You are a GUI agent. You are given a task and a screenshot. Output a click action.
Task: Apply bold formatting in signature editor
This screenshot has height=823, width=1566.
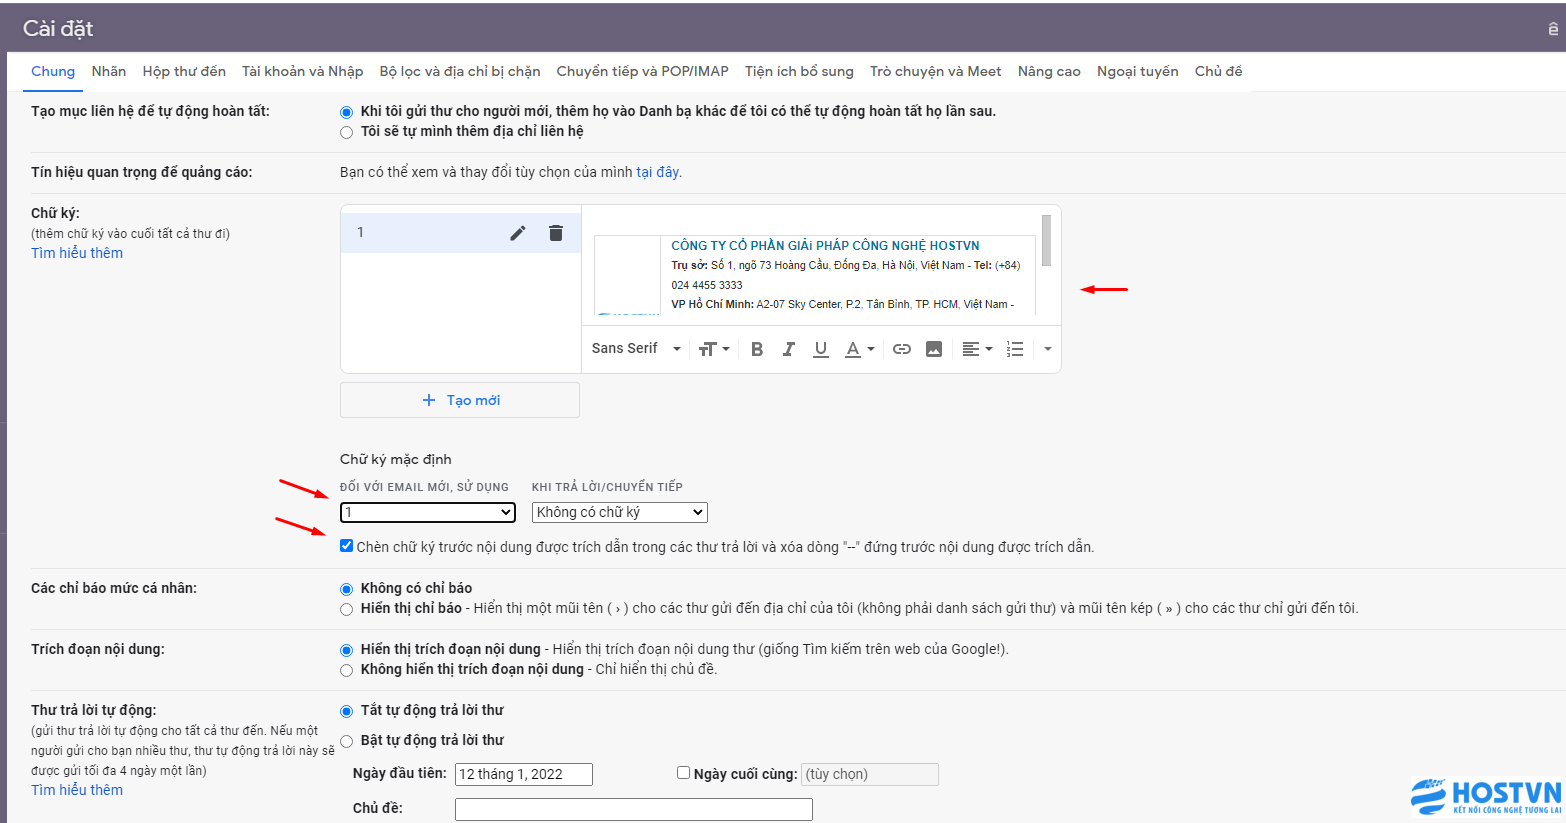pos(757,349)
